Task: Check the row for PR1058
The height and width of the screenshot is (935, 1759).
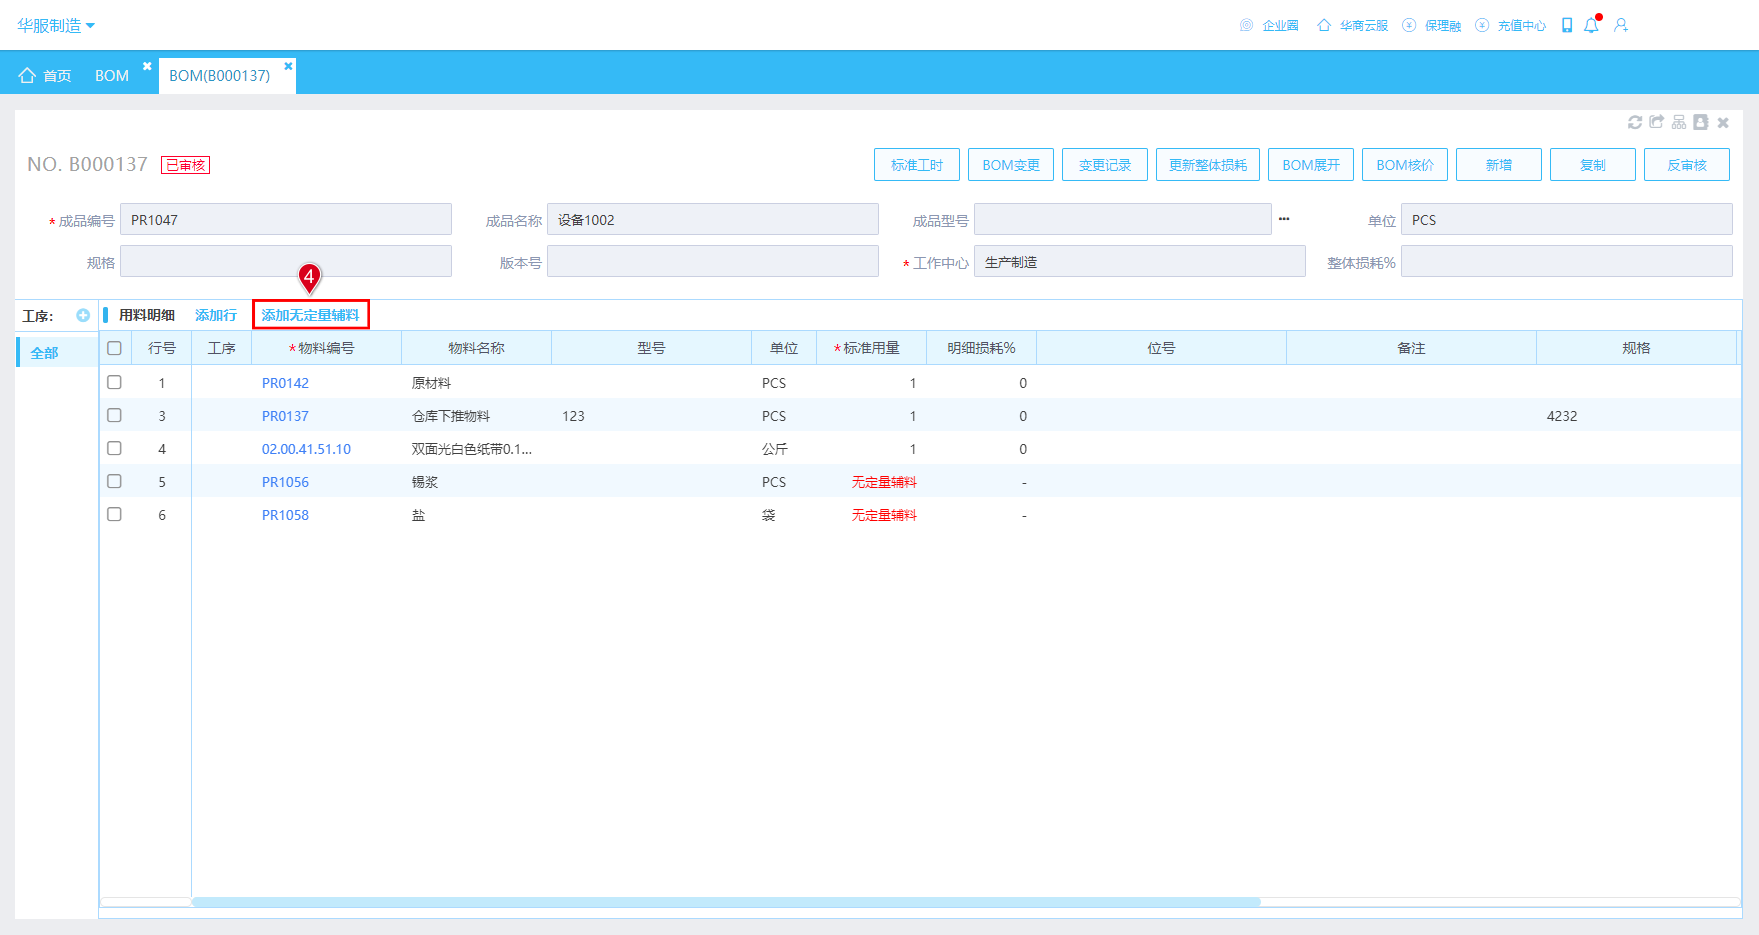Action: [114, 514]
